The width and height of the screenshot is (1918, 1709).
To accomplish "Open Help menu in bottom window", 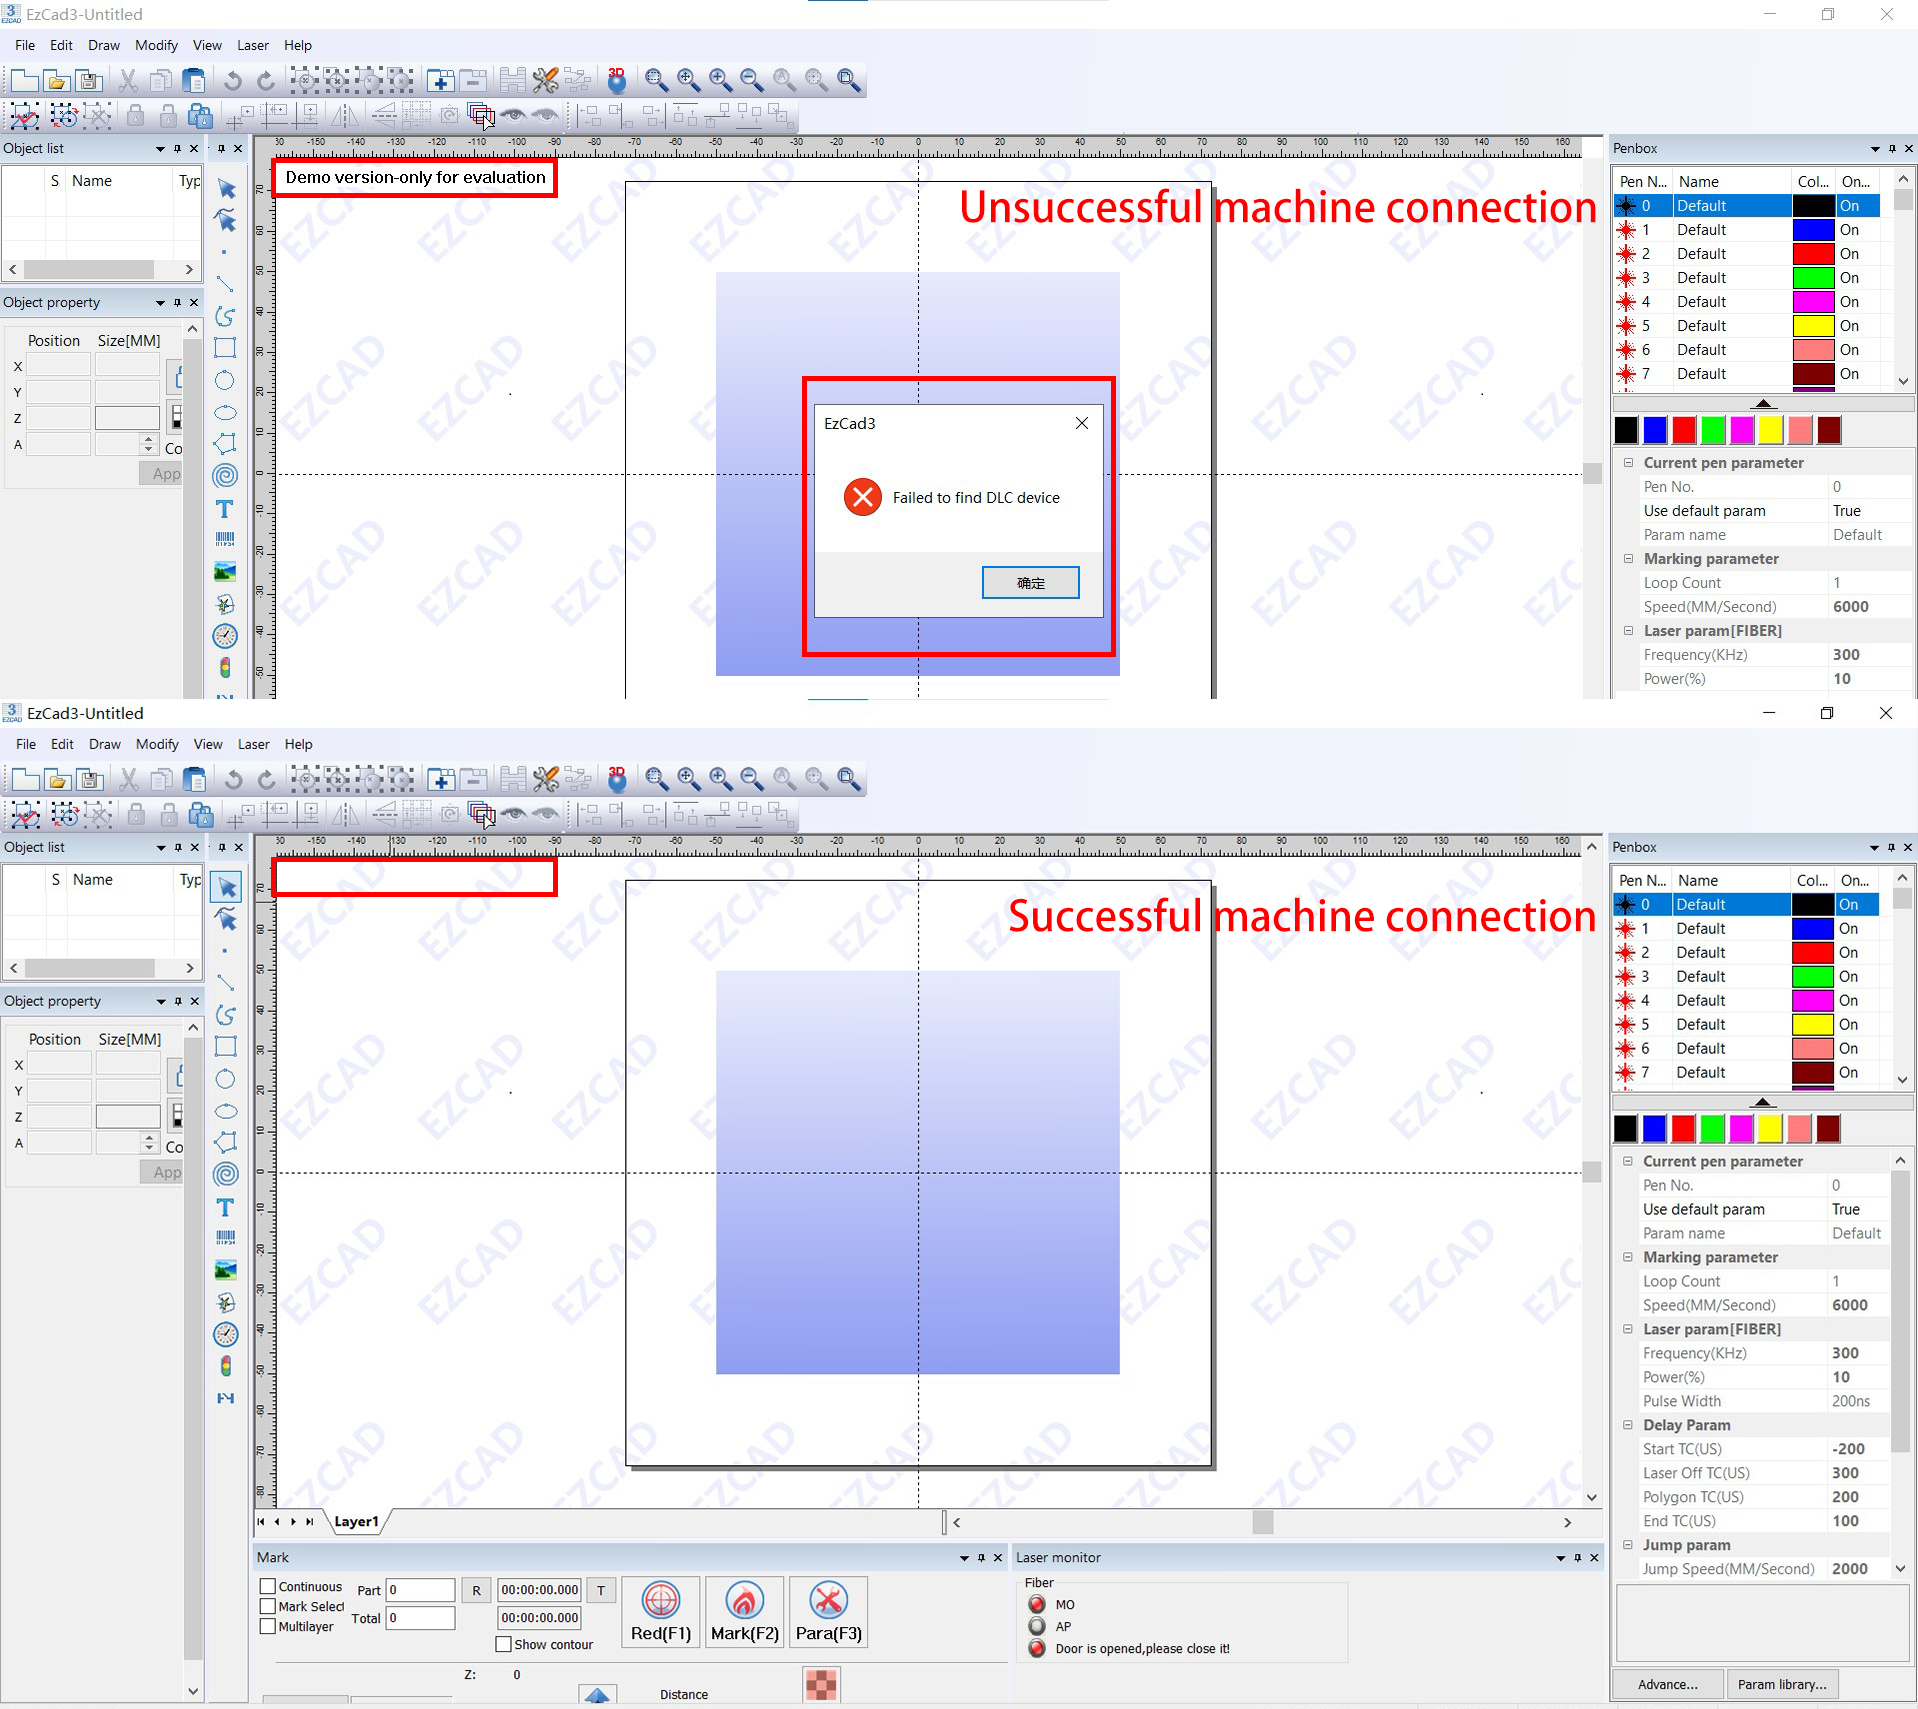I will click(298, 744).
